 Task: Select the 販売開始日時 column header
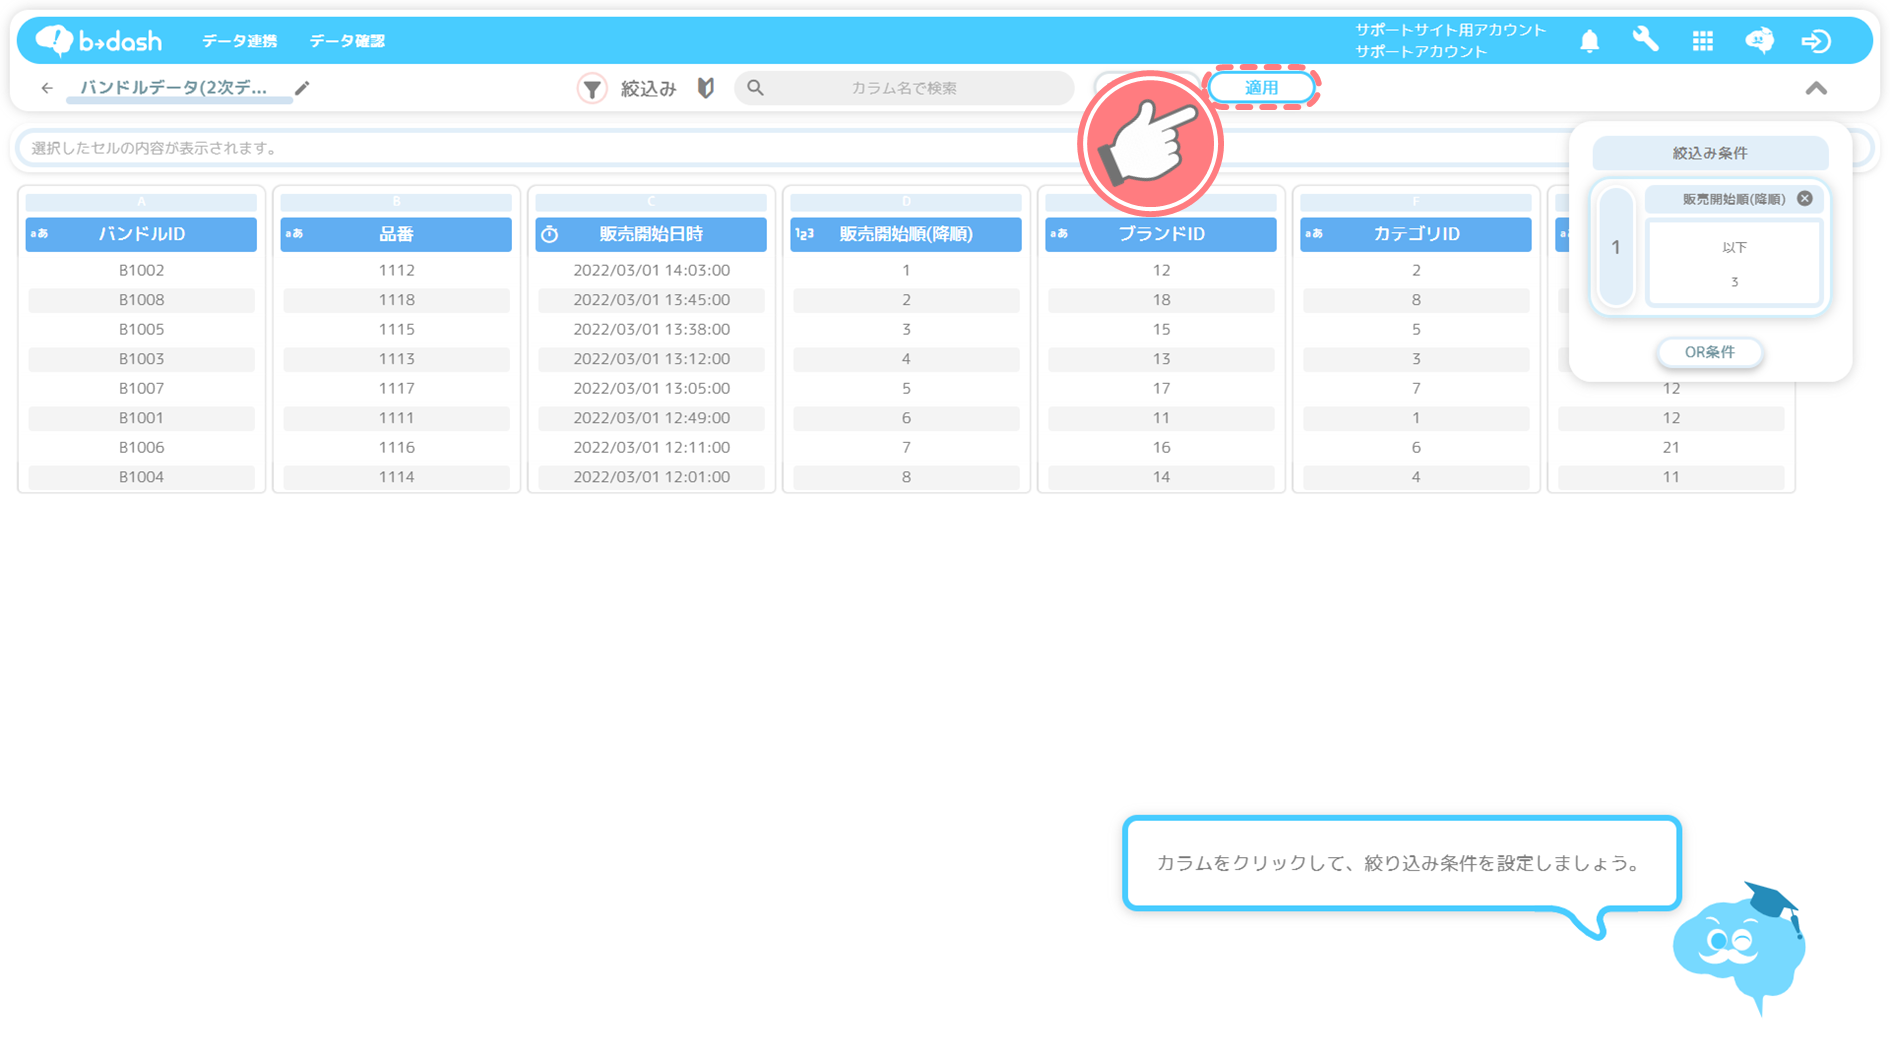tap(651, 234)
